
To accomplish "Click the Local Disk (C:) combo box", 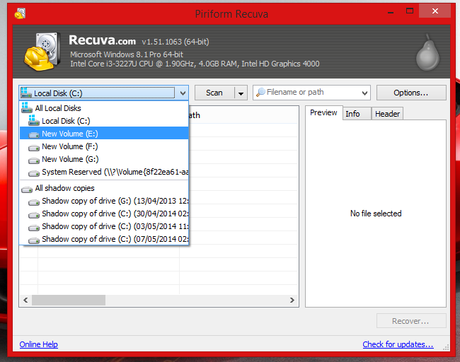I will [x=104, y=93].
